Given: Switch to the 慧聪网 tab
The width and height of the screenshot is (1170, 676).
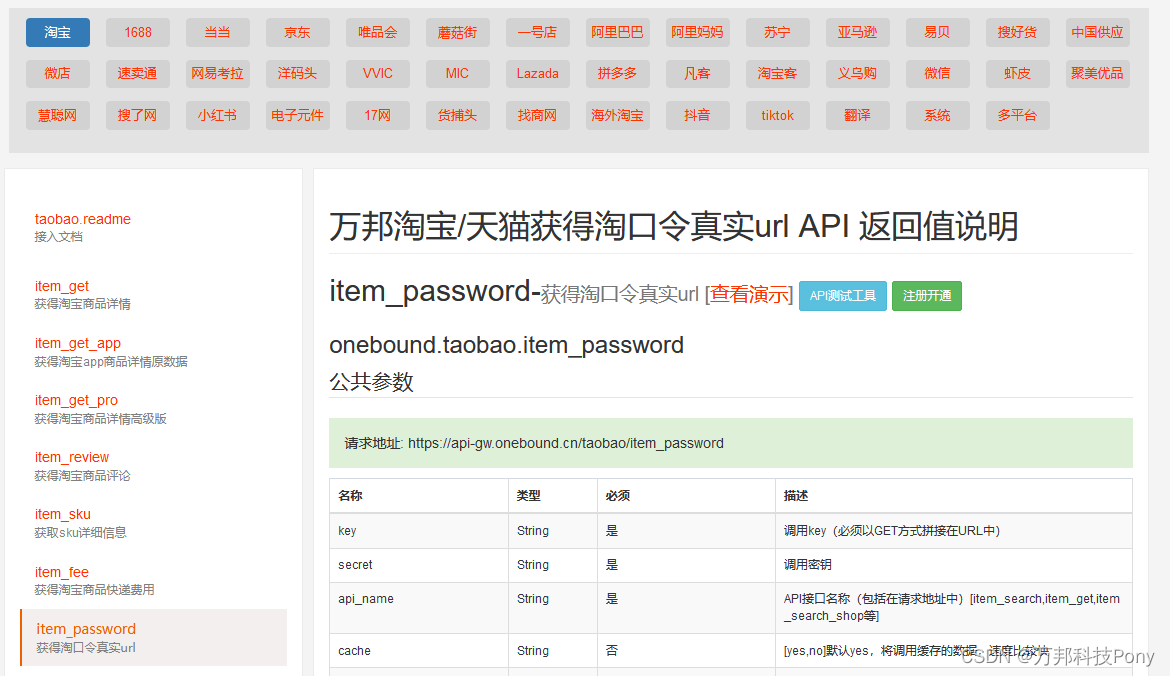Looking at the screenshot, I should pos(57,115).
